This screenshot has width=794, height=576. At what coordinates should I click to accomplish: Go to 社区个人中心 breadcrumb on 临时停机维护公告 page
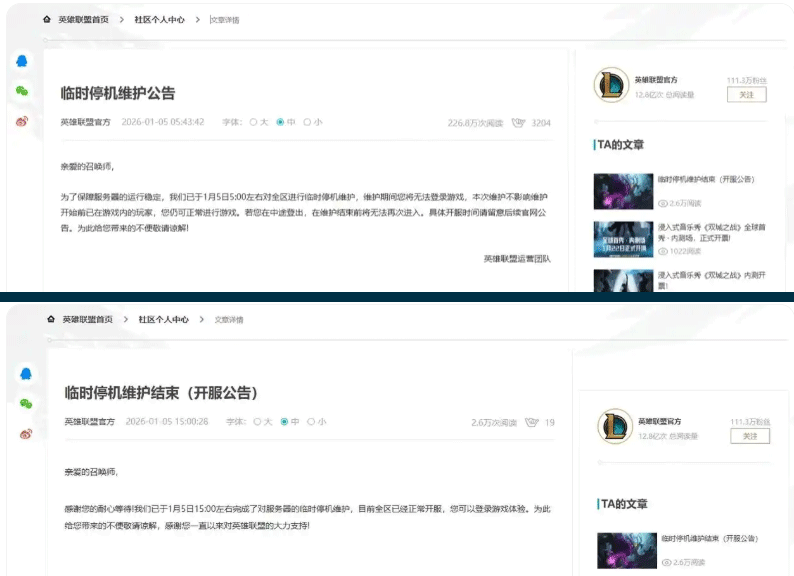pos(160,19)
